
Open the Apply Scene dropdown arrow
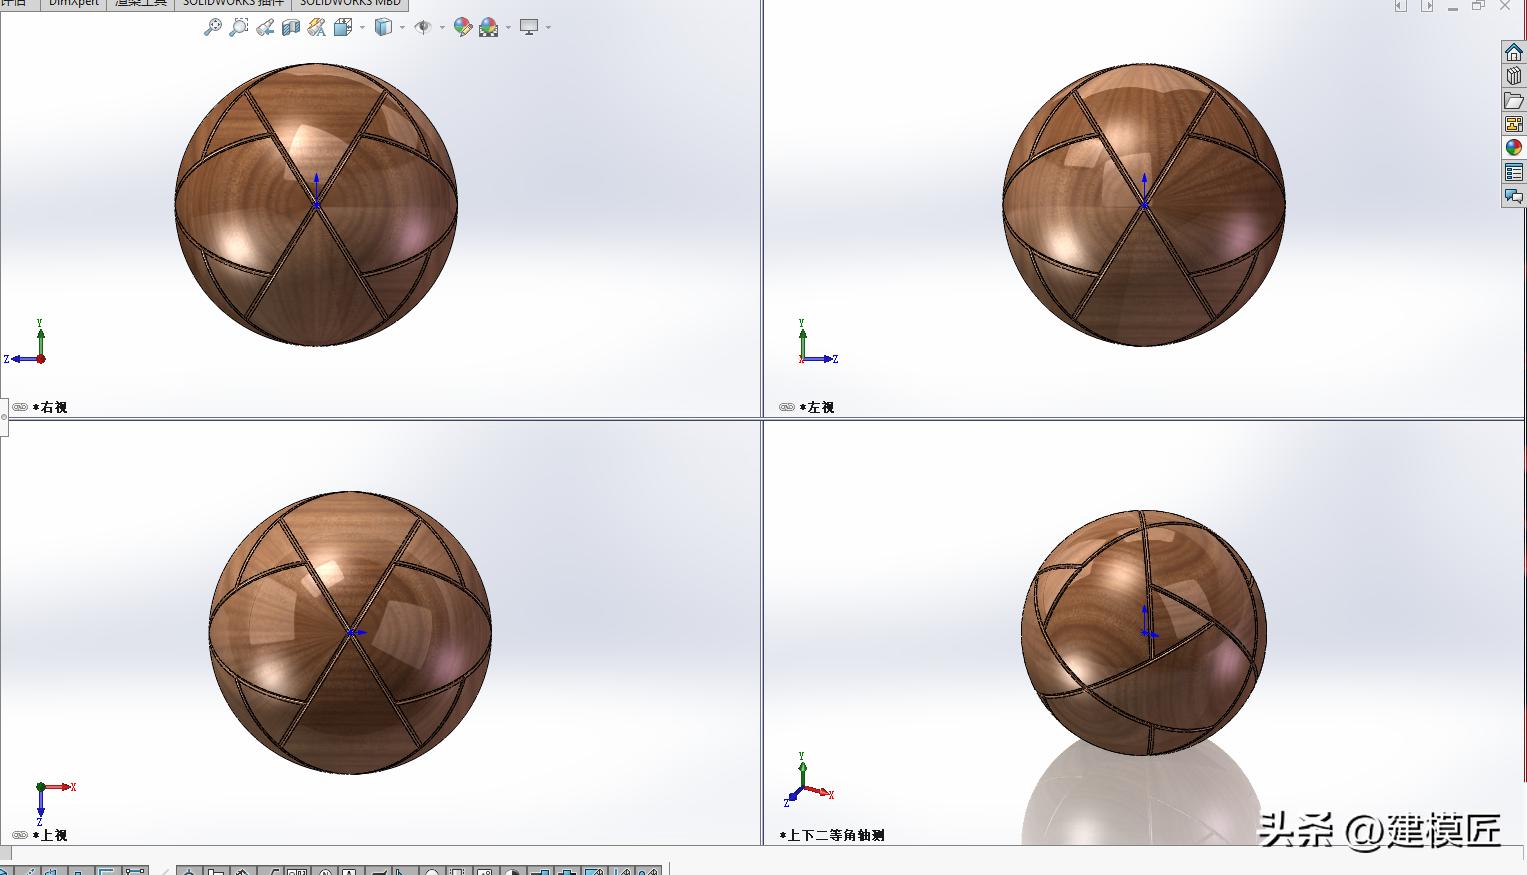click(x=508, y=27)
